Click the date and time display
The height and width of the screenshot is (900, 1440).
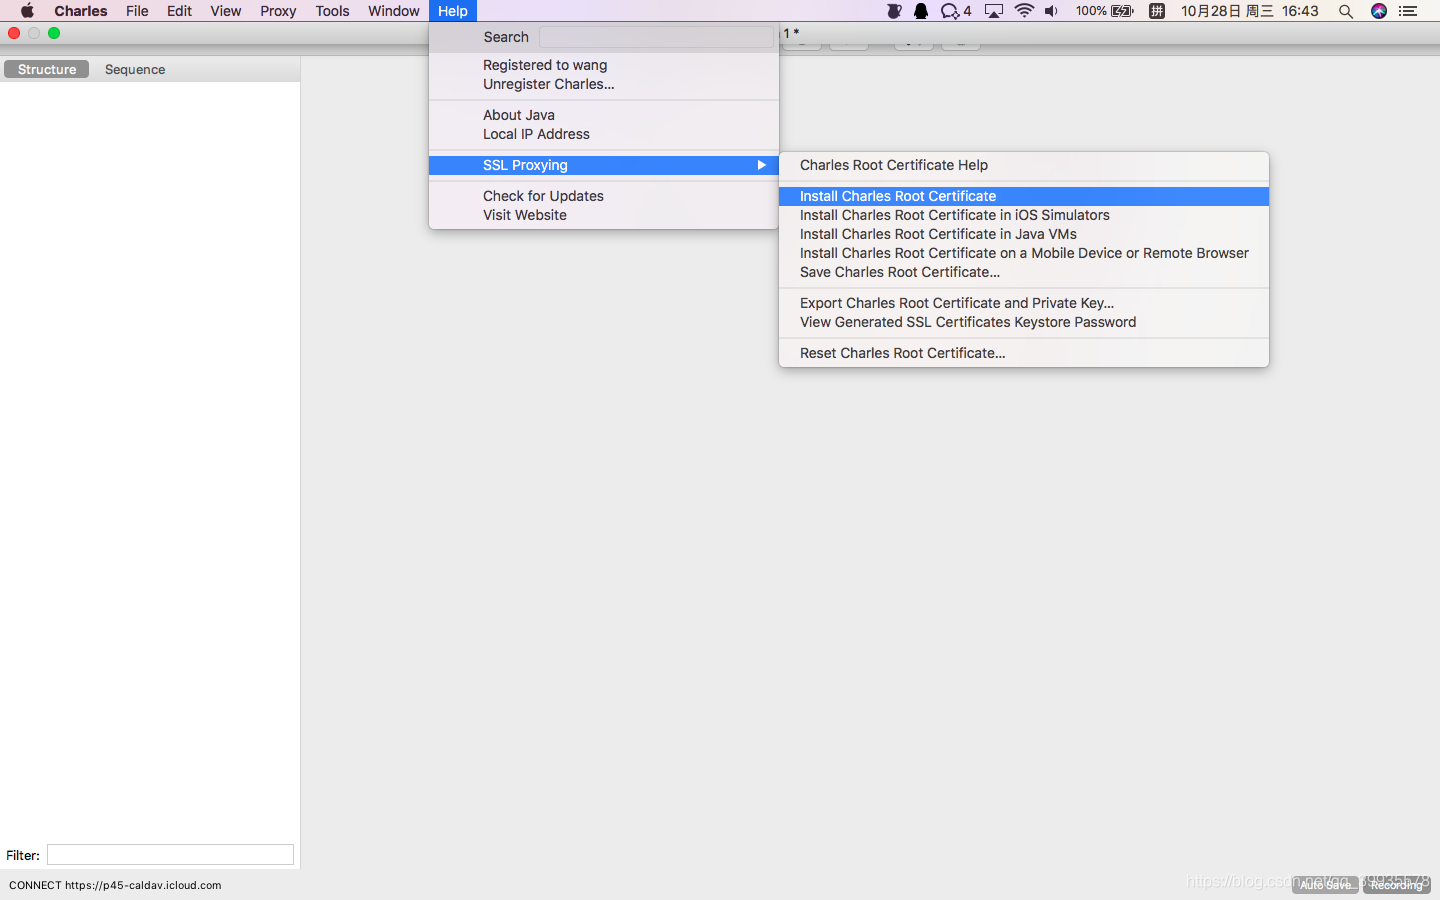tap(1250, 11)
